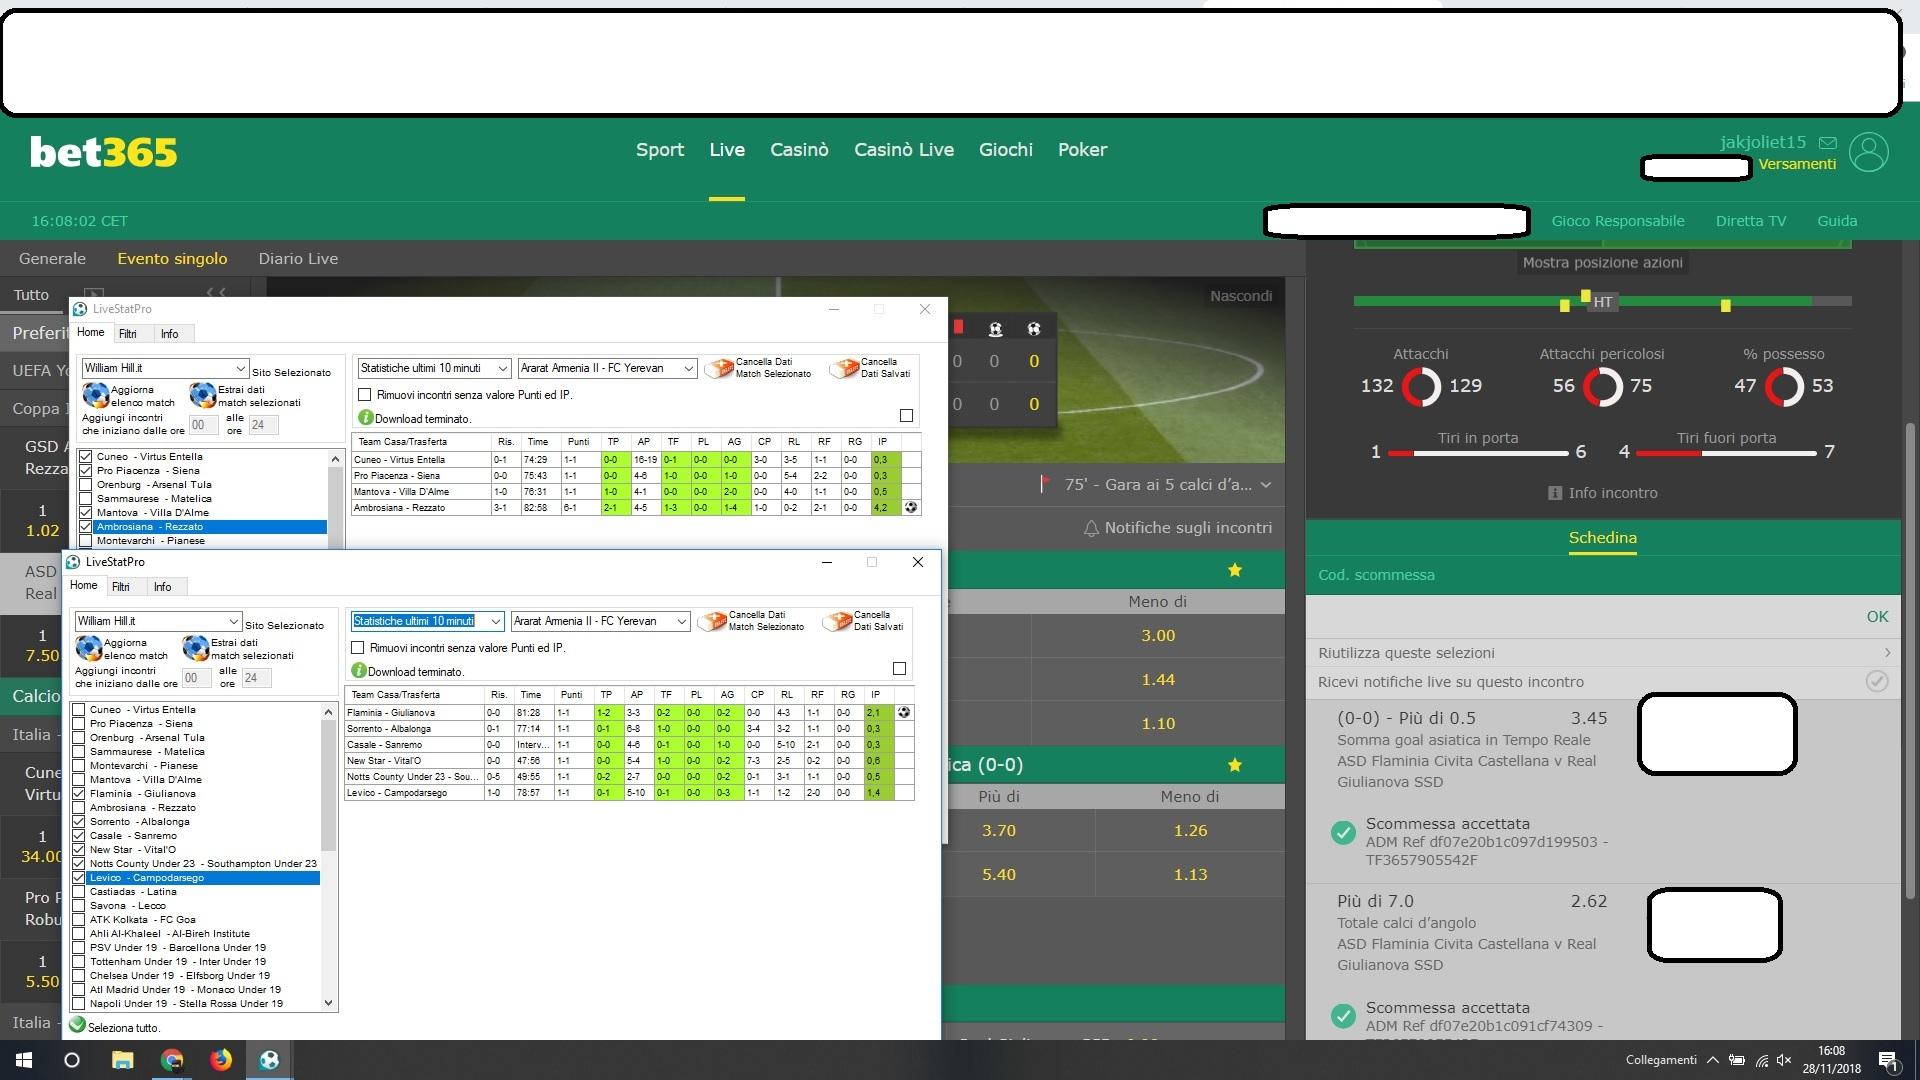The image size is (1920, 1080).
Task: Open Diretta TV link
Action: click(1751, 221)
